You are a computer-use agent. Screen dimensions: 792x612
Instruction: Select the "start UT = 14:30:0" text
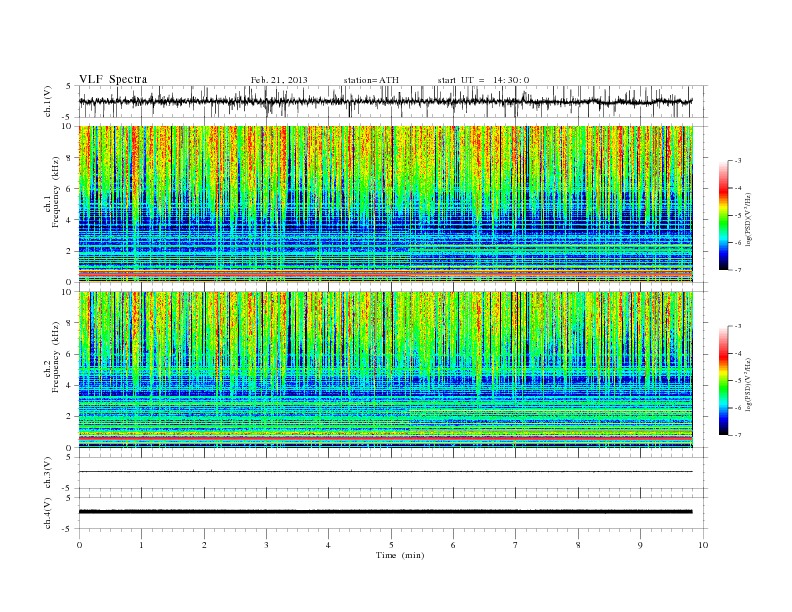point(483,80)
